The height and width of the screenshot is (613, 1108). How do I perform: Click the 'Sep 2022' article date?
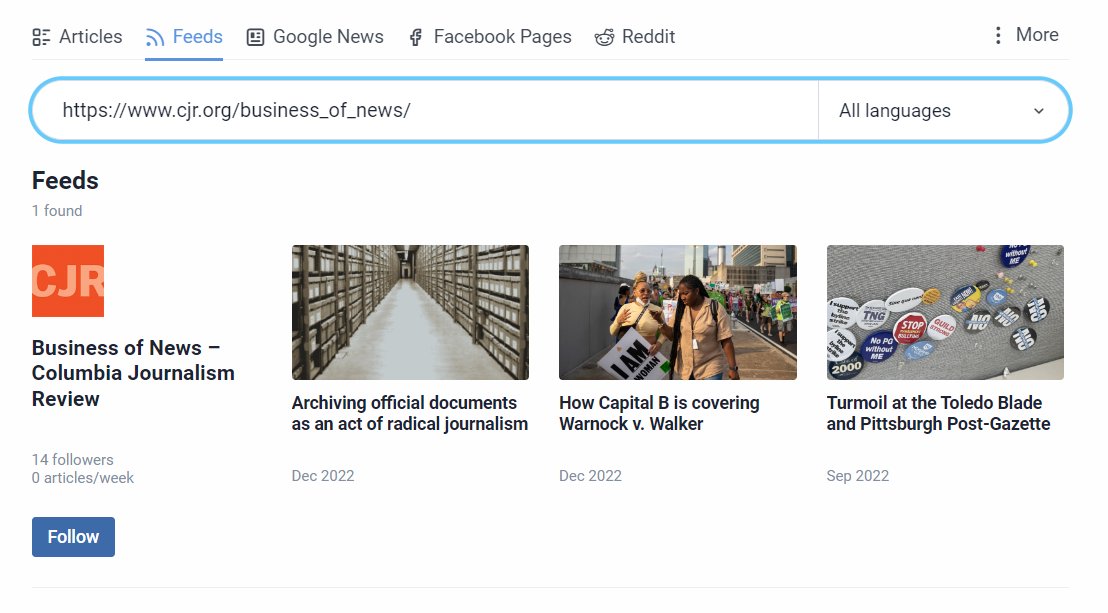pyautogui.click(x=858, y=476)
